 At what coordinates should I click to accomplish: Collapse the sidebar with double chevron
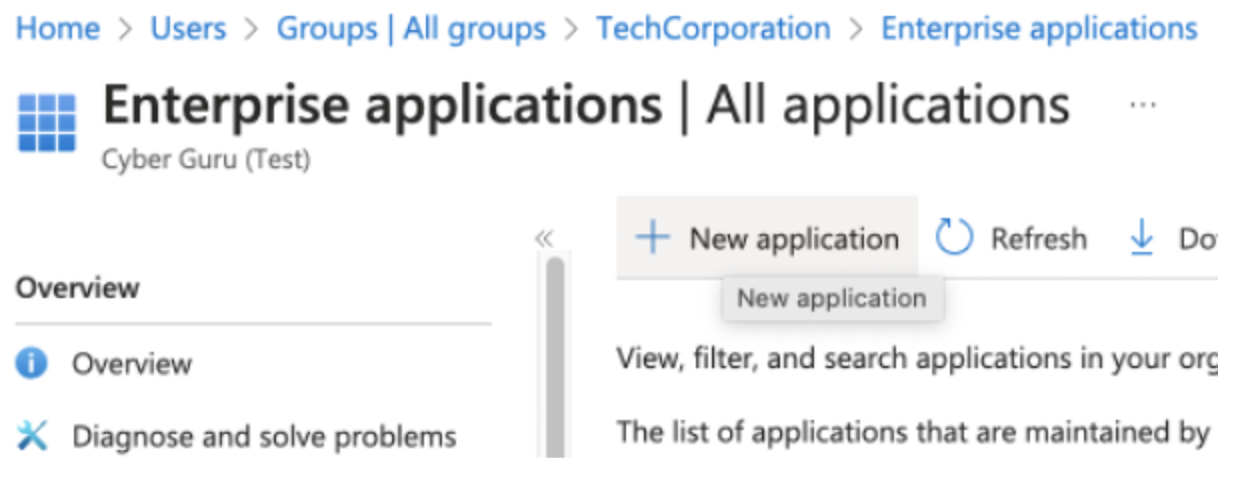[x=543, y=238]
